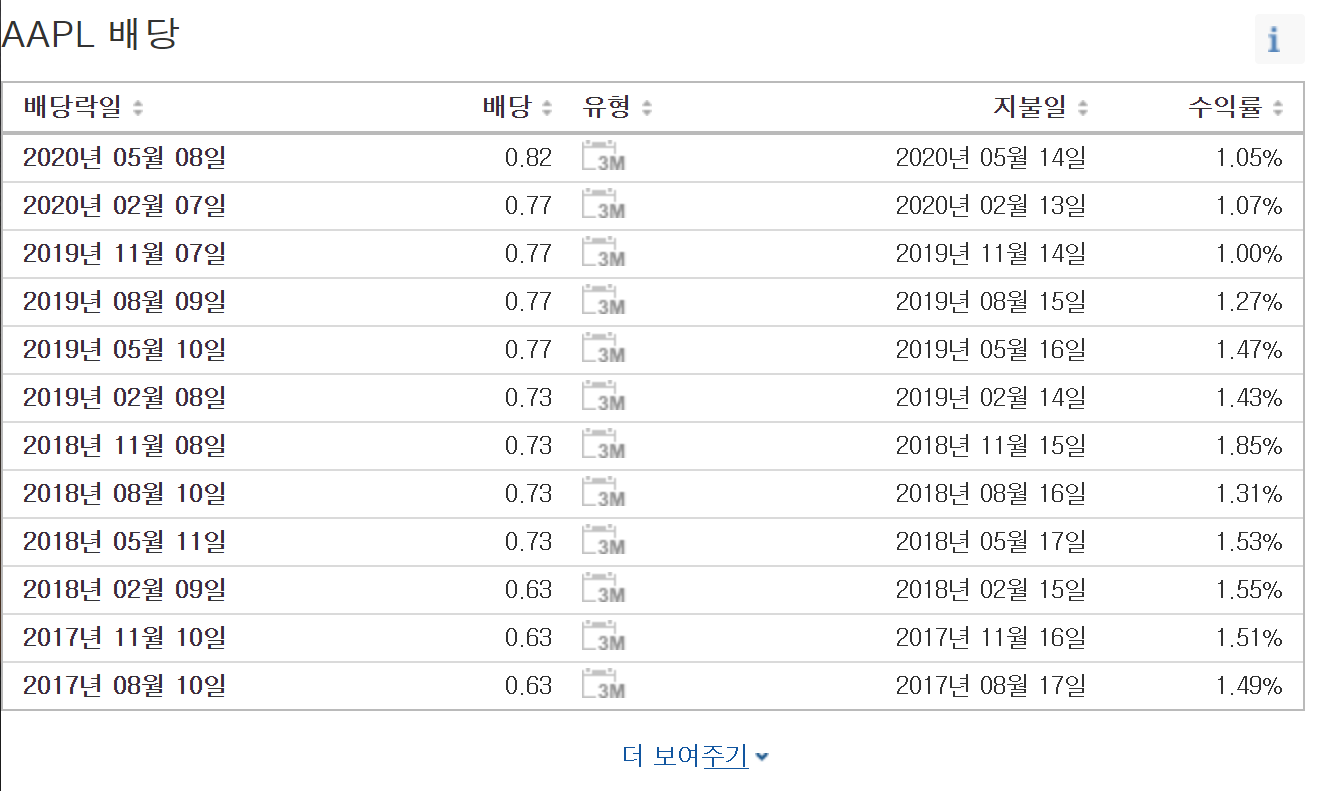The width and height of the screenshot is (1327, 791).
Task: Select ex-date cell 2019년 08월 09일
Action: 125,302
